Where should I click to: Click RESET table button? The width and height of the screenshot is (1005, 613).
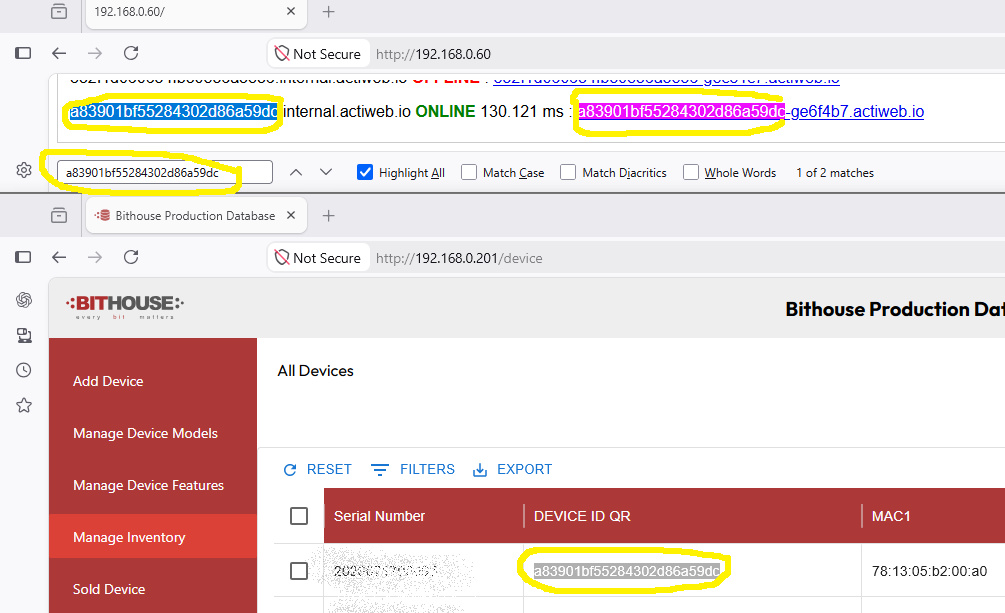point(317,469)
